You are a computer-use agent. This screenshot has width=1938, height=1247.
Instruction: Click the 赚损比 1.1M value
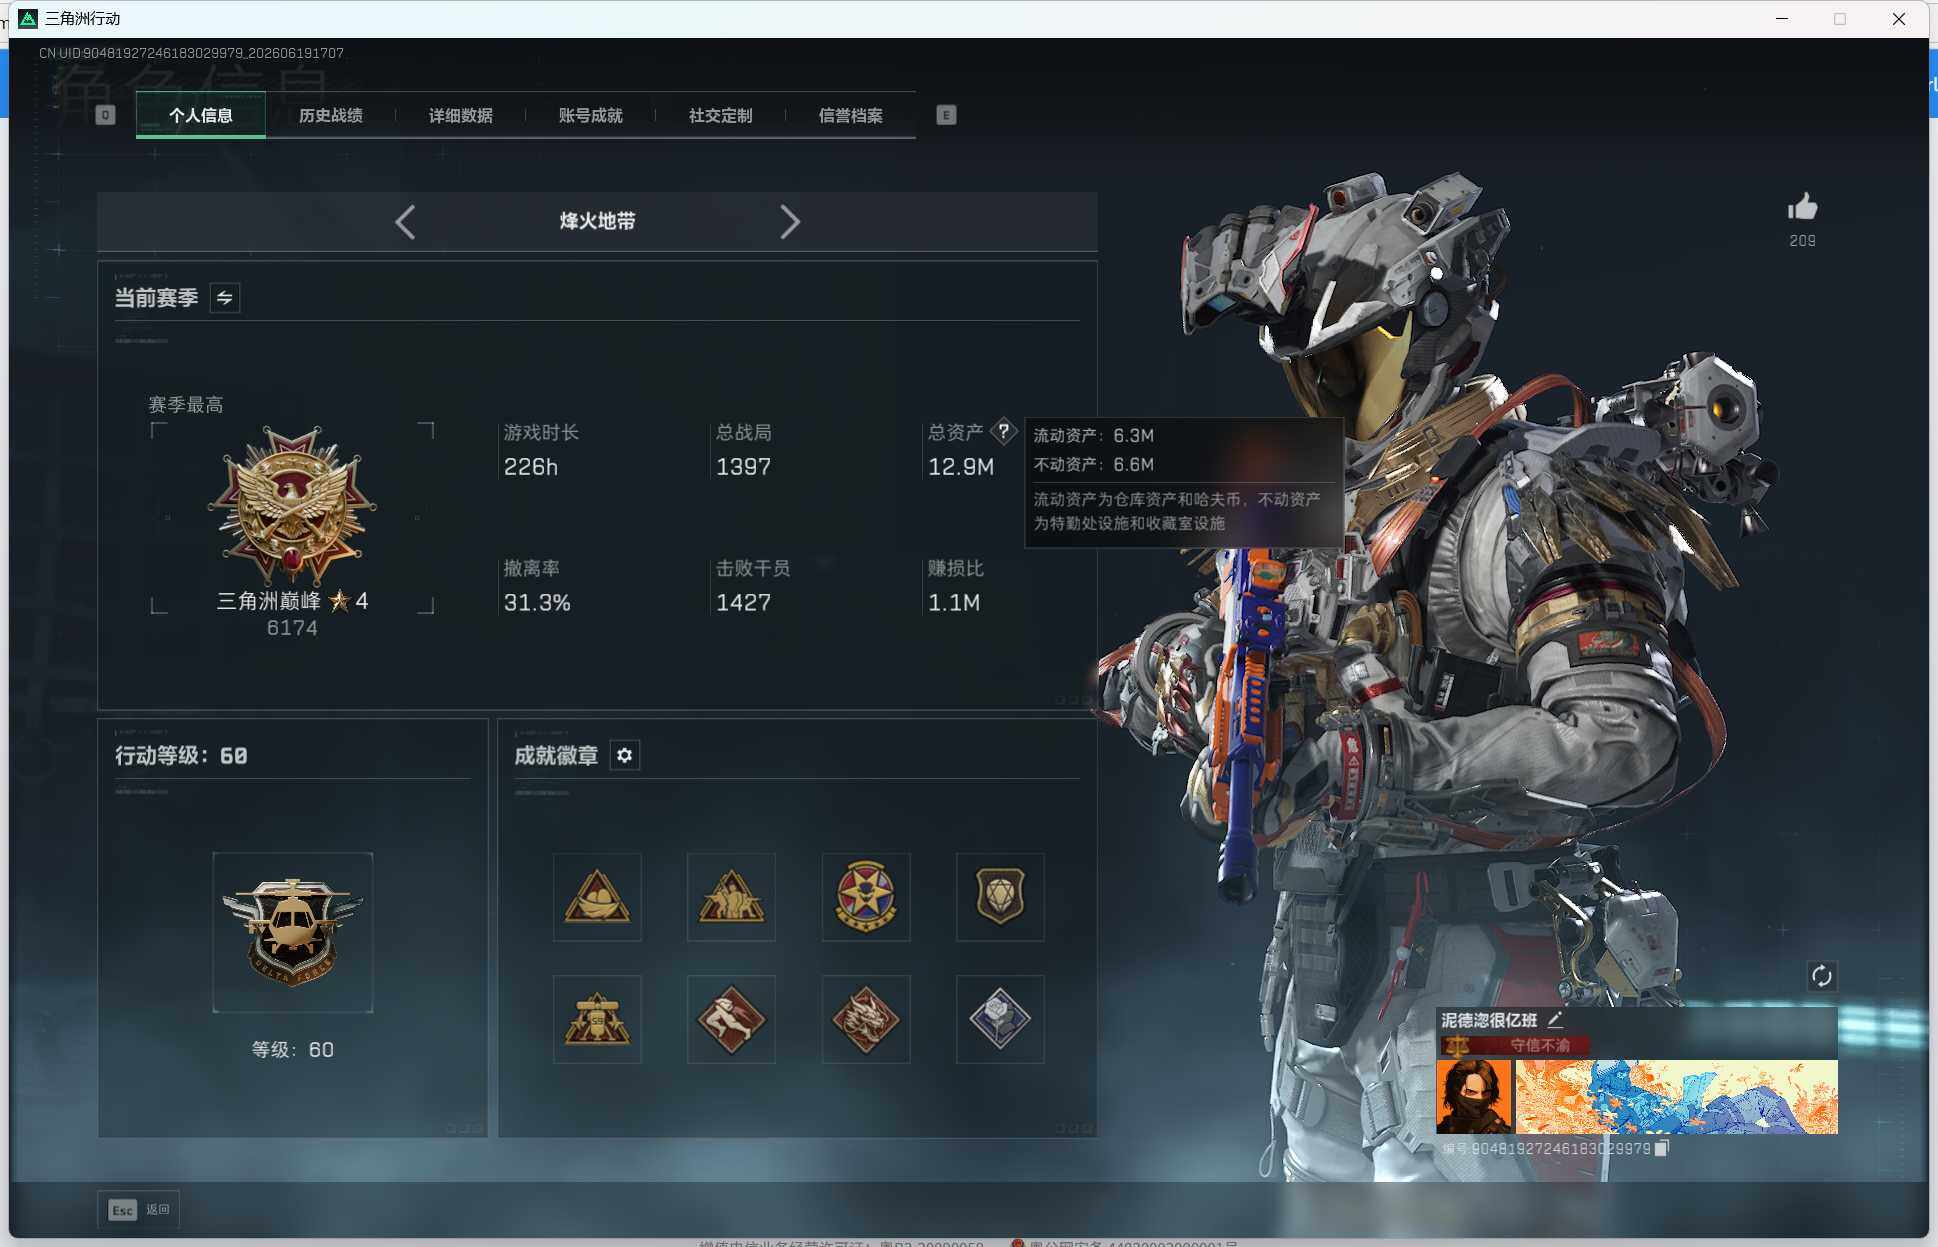click(x=954, y=603)
